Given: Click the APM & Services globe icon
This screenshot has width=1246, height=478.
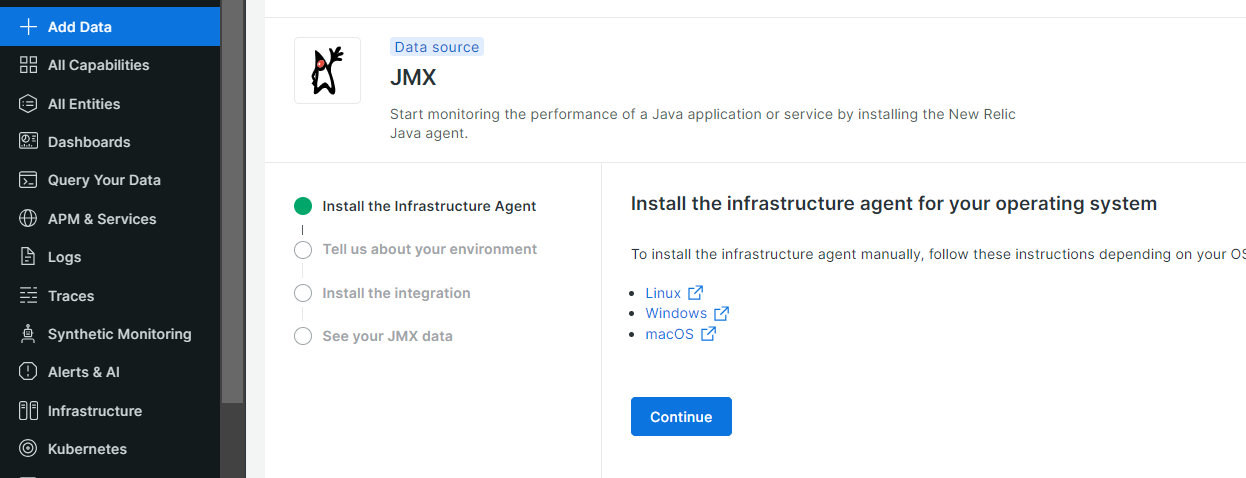Looking at the screenshot, I should coord(28,219).
